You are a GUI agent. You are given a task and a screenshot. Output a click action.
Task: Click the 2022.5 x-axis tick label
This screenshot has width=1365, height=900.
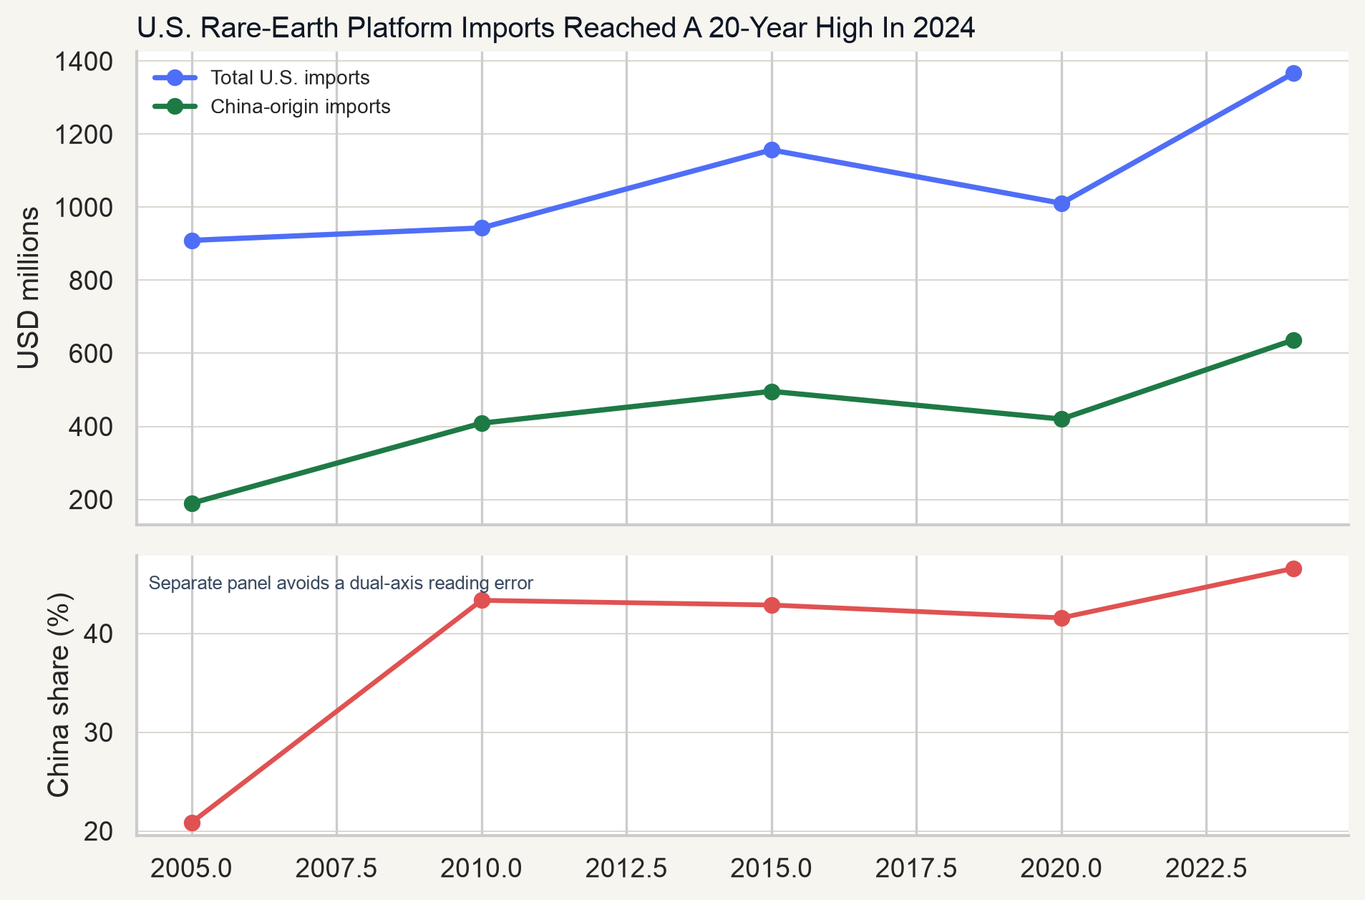click(x=1207, y=868)
